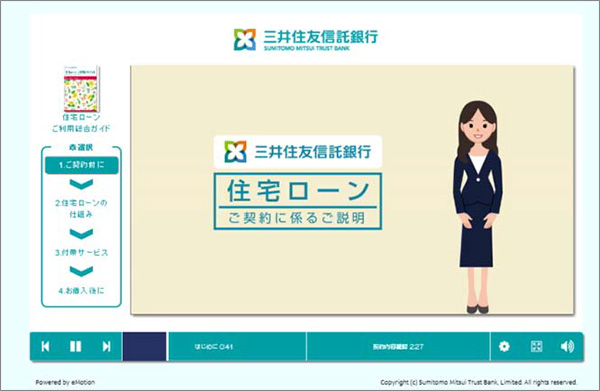Open the 住宅ローン guide booklet thumbnail

click(x=81, y=89)
